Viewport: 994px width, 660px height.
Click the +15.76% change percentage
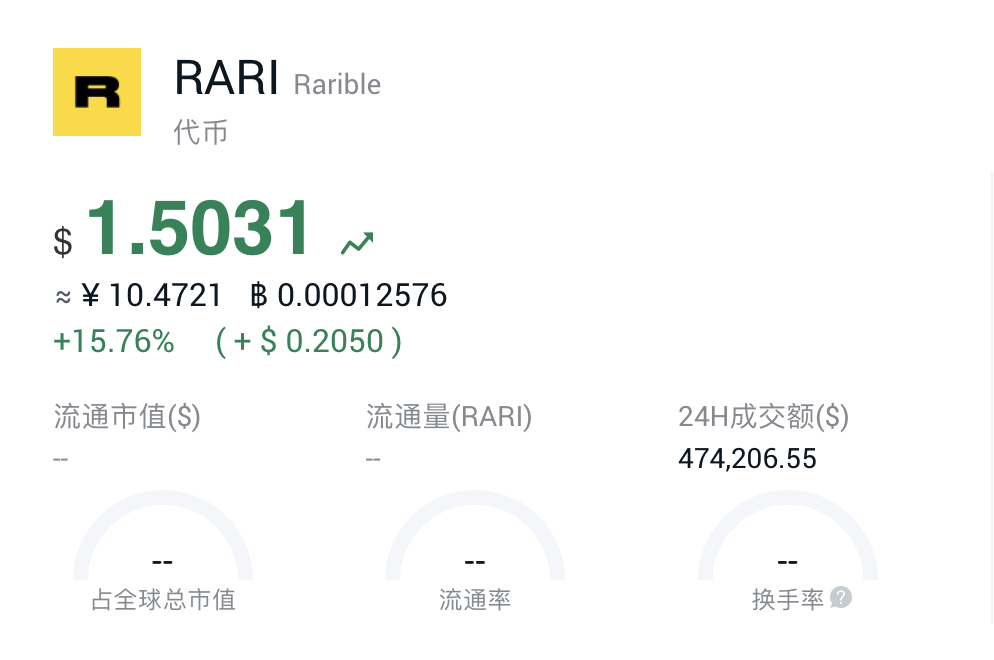click(113, 340)
